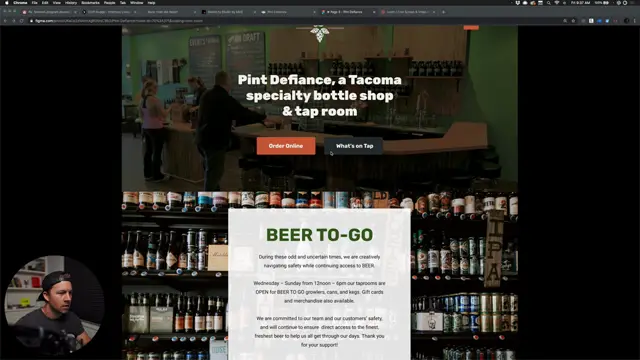
Task: Open the Edit menu
Action: [45, 2]
